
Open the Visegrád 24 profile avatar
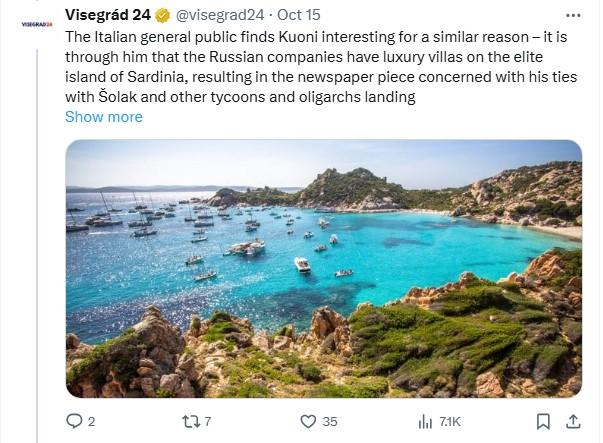37,24
